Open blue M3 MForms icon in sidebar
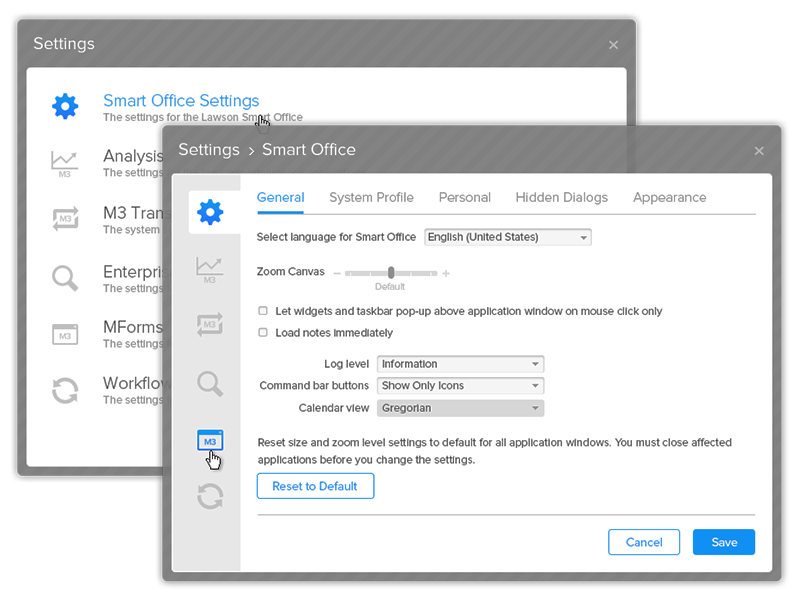The width and height of the screenshot is (800, 600). [x=210, y=441]
